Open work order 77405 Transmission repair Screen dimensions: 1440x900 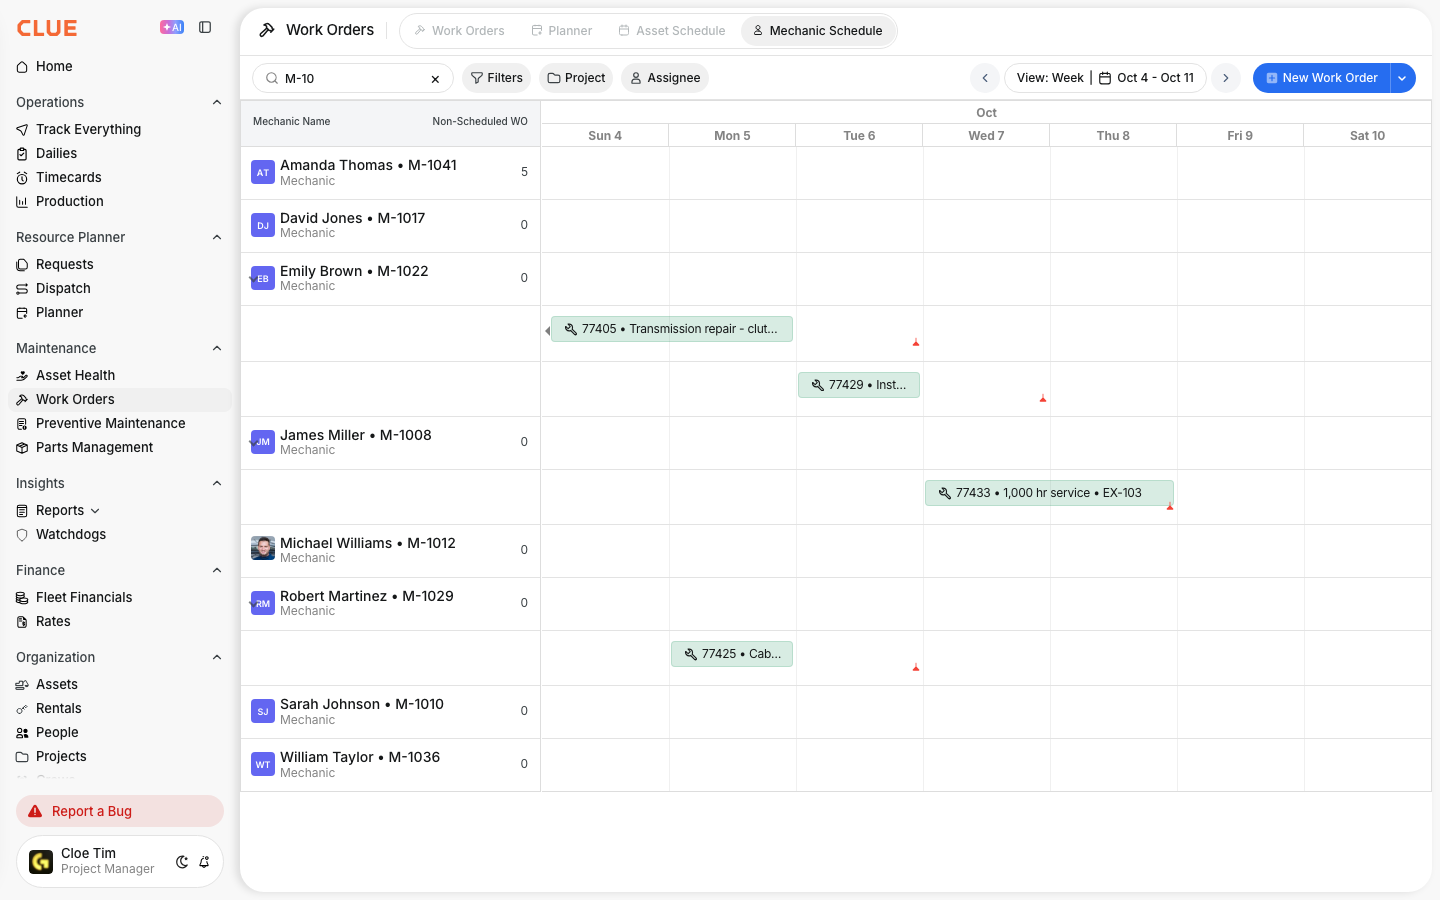(x=672, y=329)
